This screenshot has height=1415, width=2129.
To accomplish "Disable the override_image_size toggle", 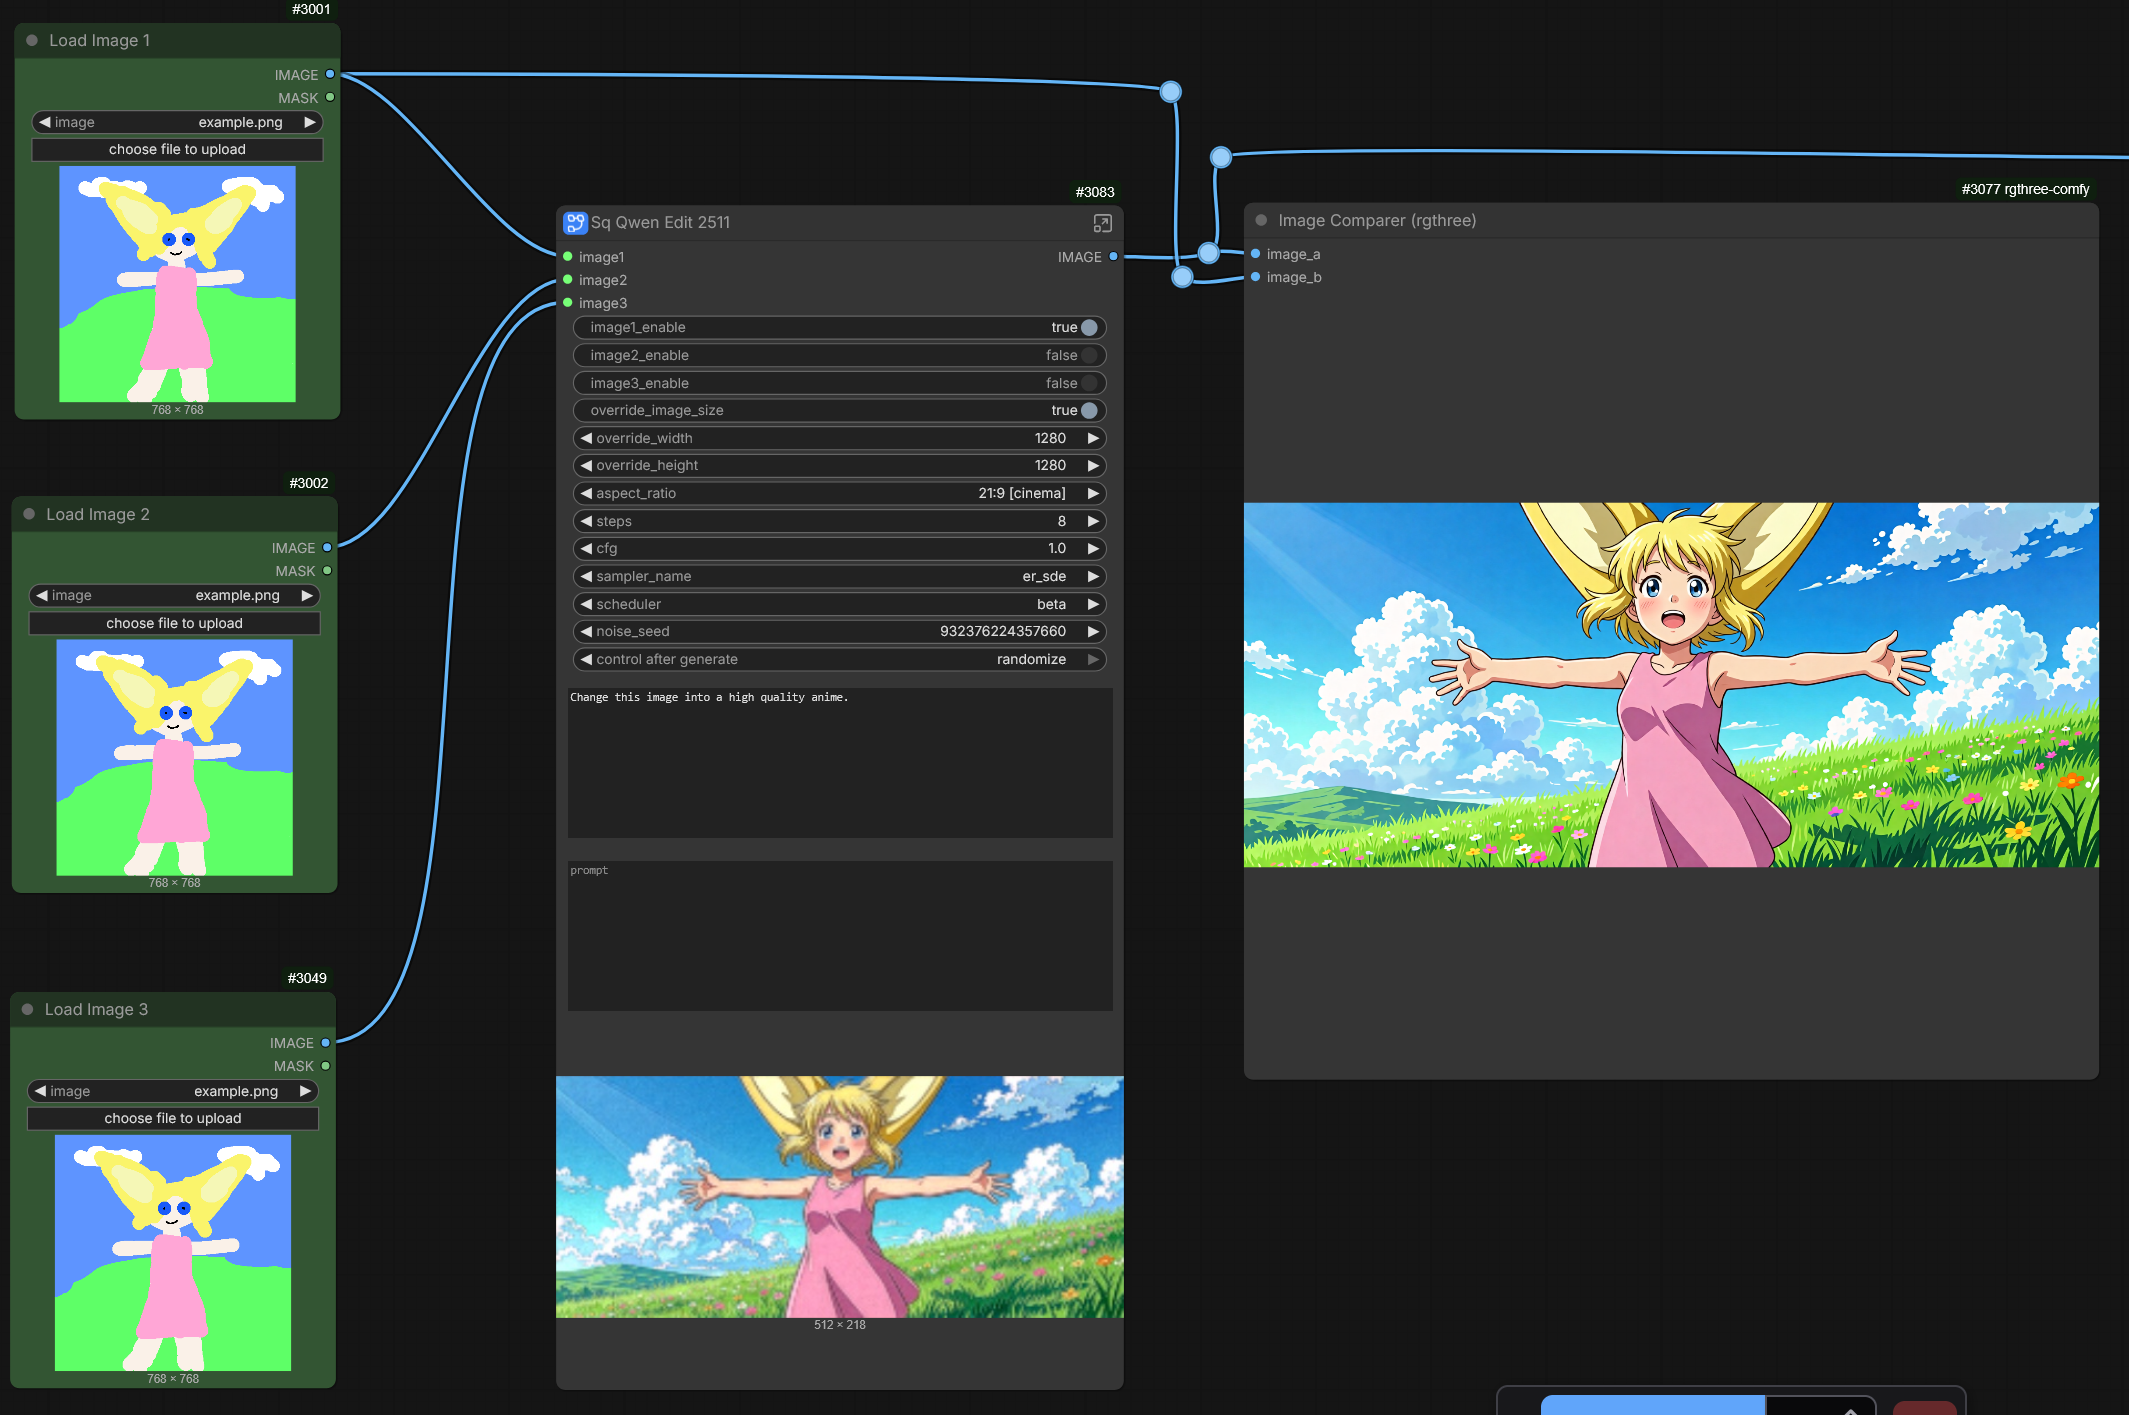I will [x=1088, y=410].
